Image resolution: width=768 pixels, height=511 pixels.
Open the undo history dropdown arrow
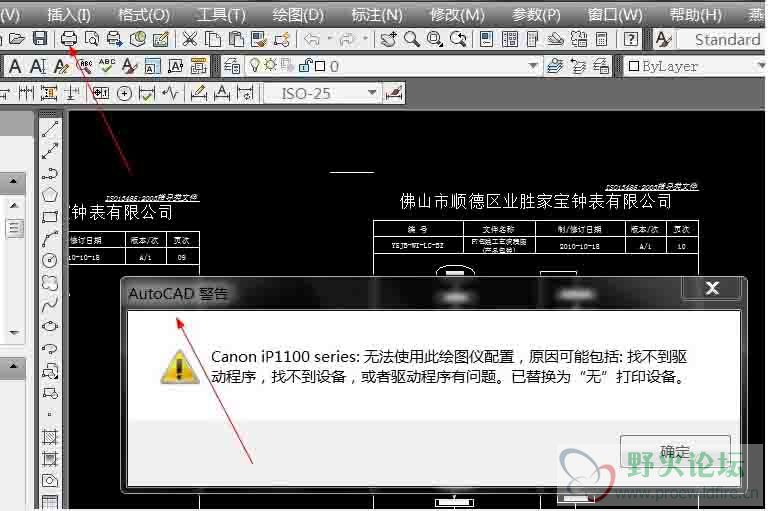coord(329,38)
